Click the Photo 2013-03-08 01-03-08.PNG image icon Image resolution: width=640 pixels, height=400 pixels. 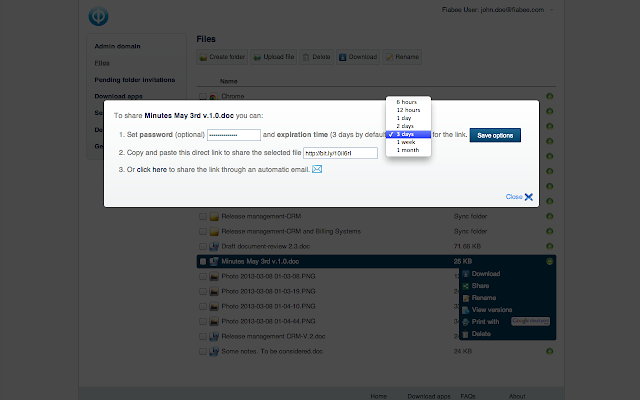coord(214,276)
